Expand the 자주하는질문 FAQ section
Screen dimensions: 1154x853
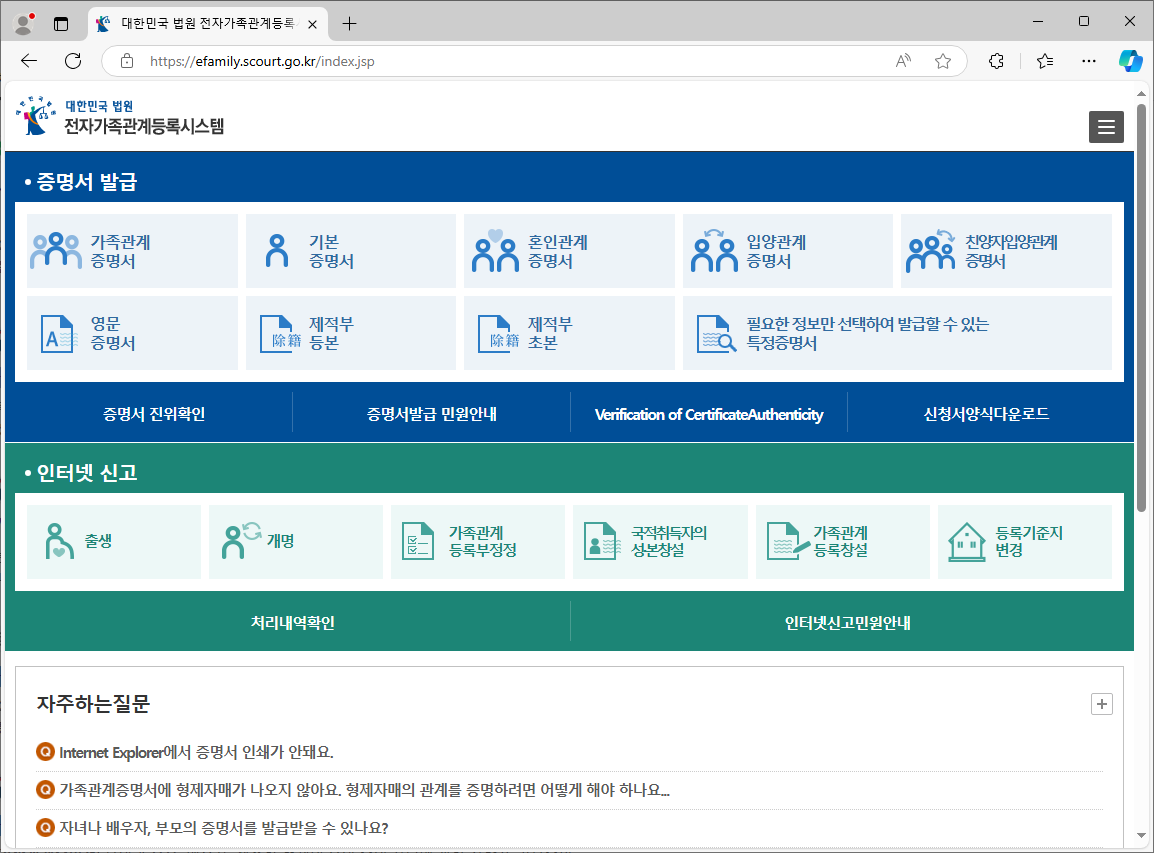click(1101, 704)
